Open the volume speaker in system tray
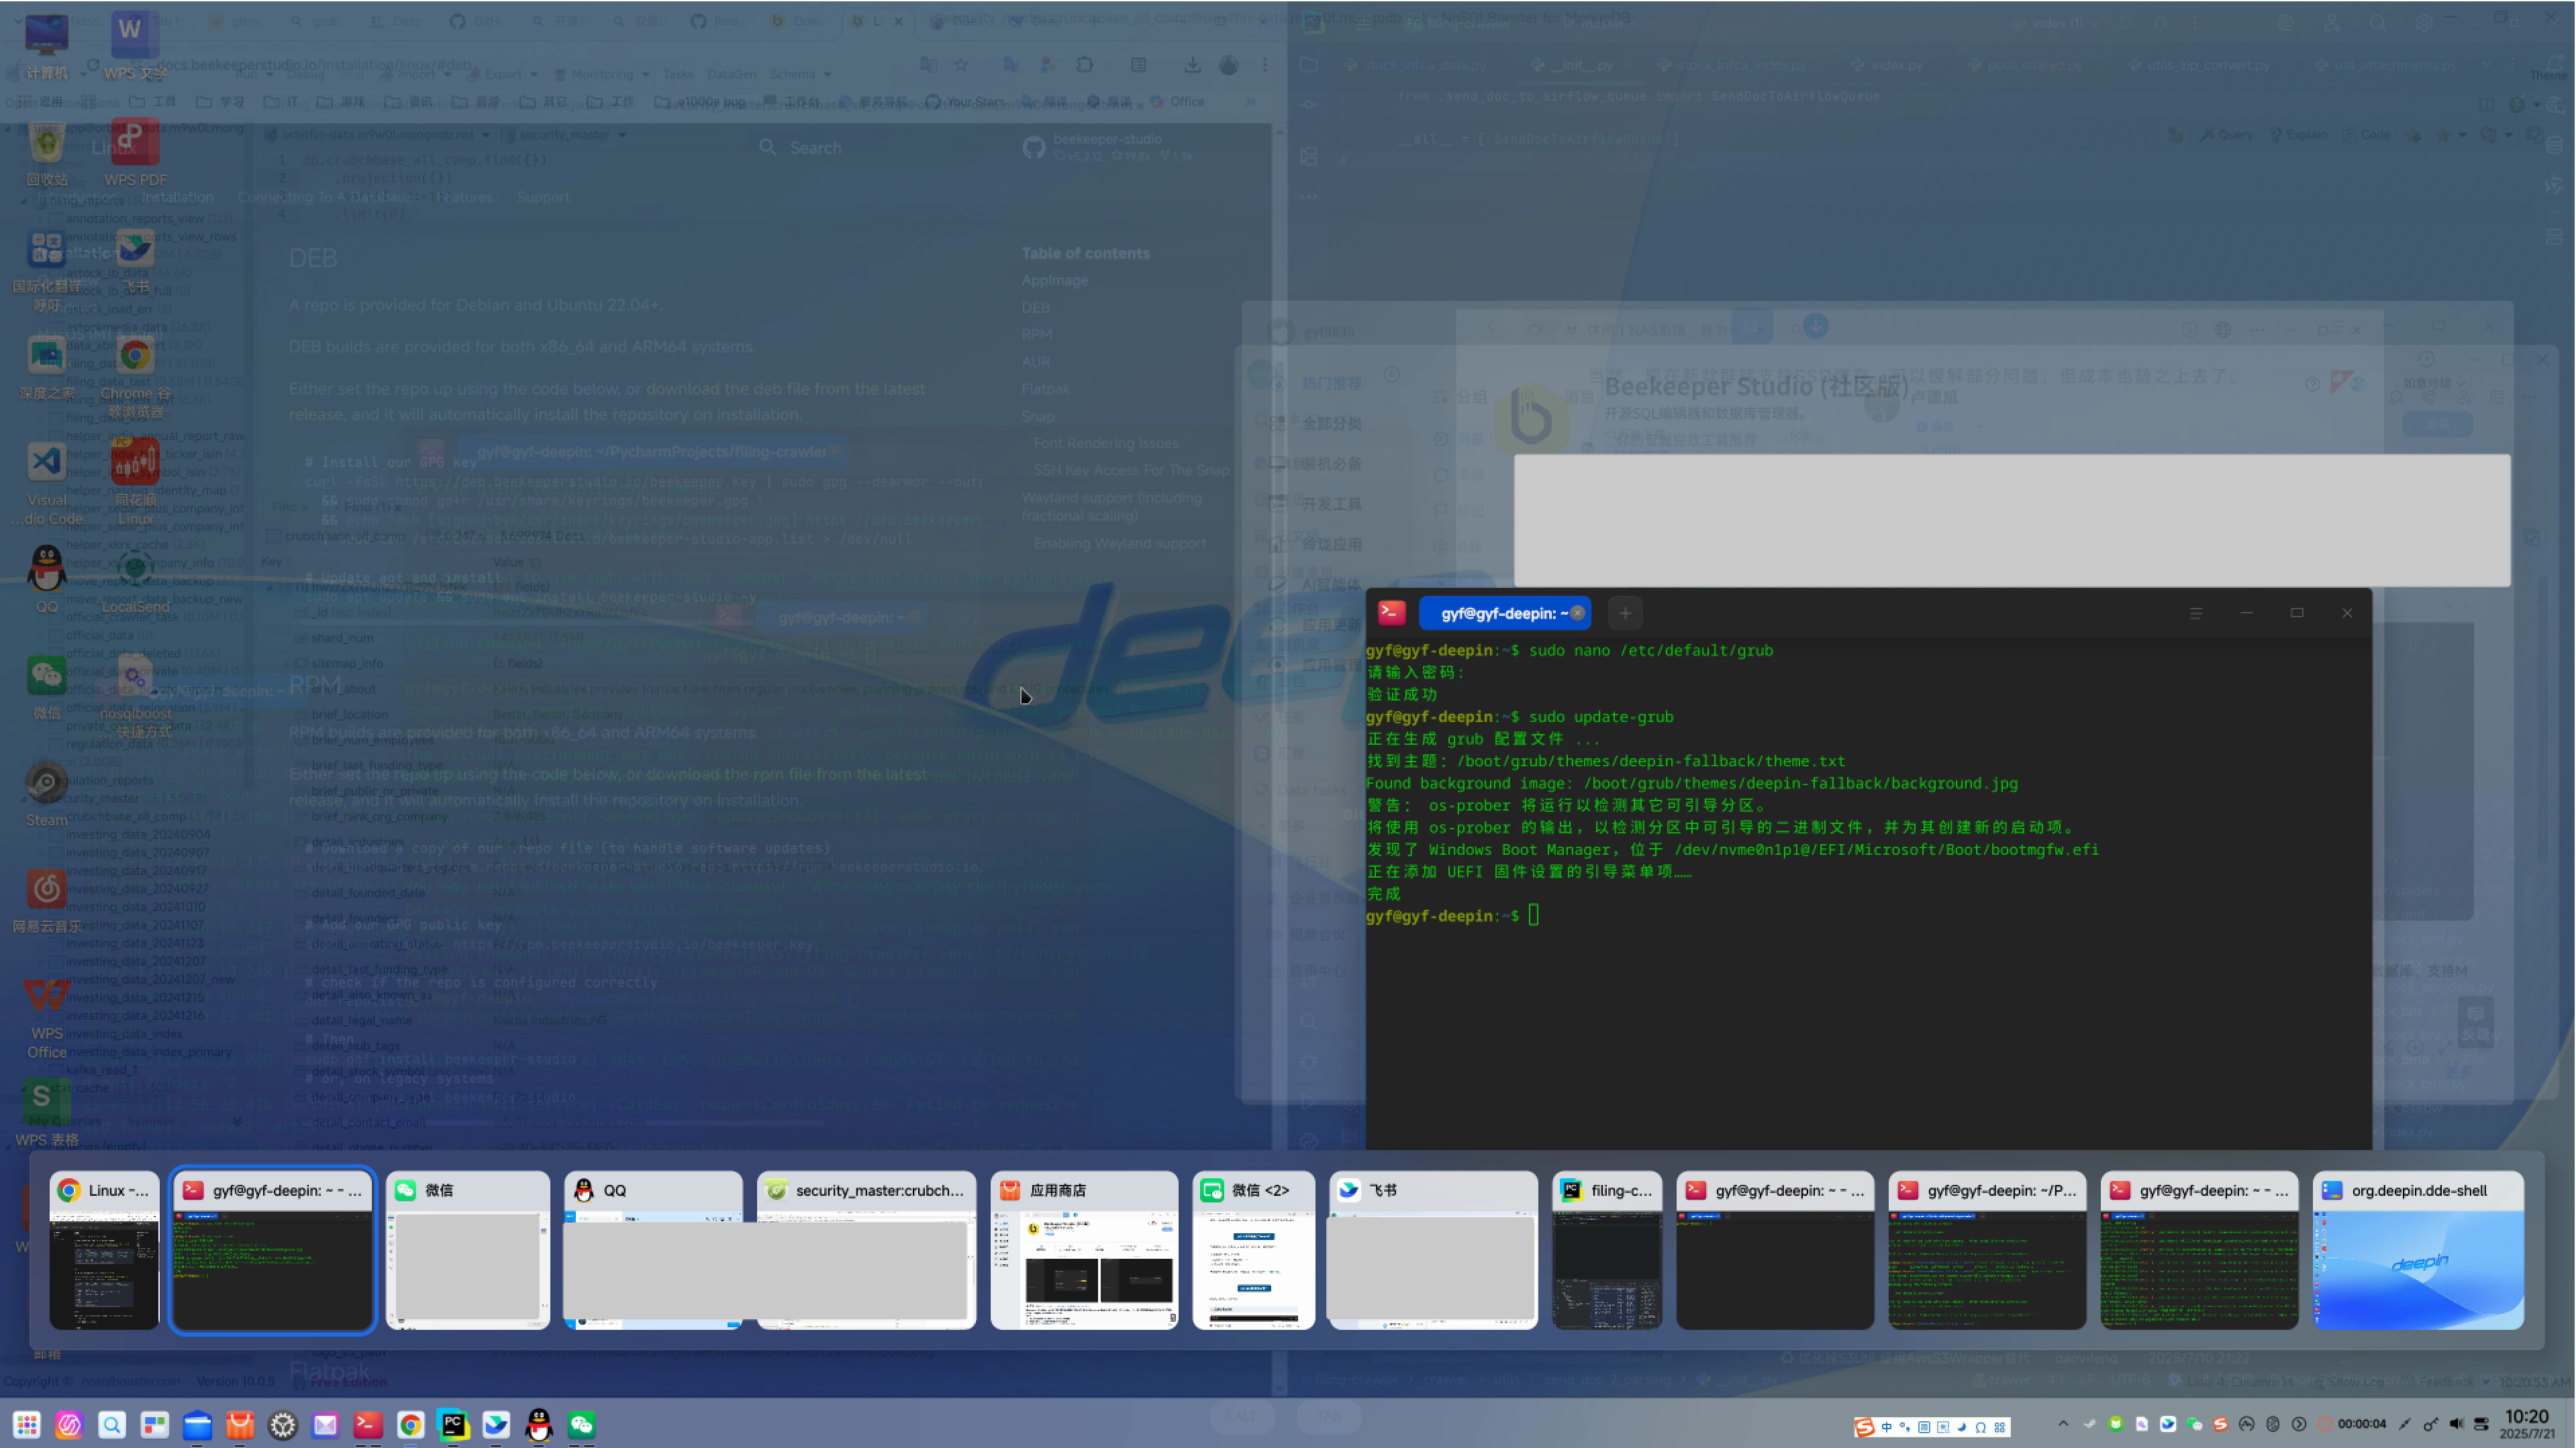Image resolution: width=2576 pixels, height=1448 pixels. point(2457,1424)
